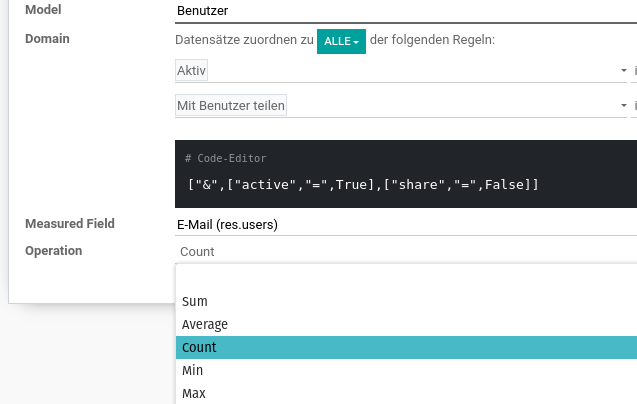637x404 pixels.
Task: Click the Model field containing Benutzer
Action: (x=406, y=11)
